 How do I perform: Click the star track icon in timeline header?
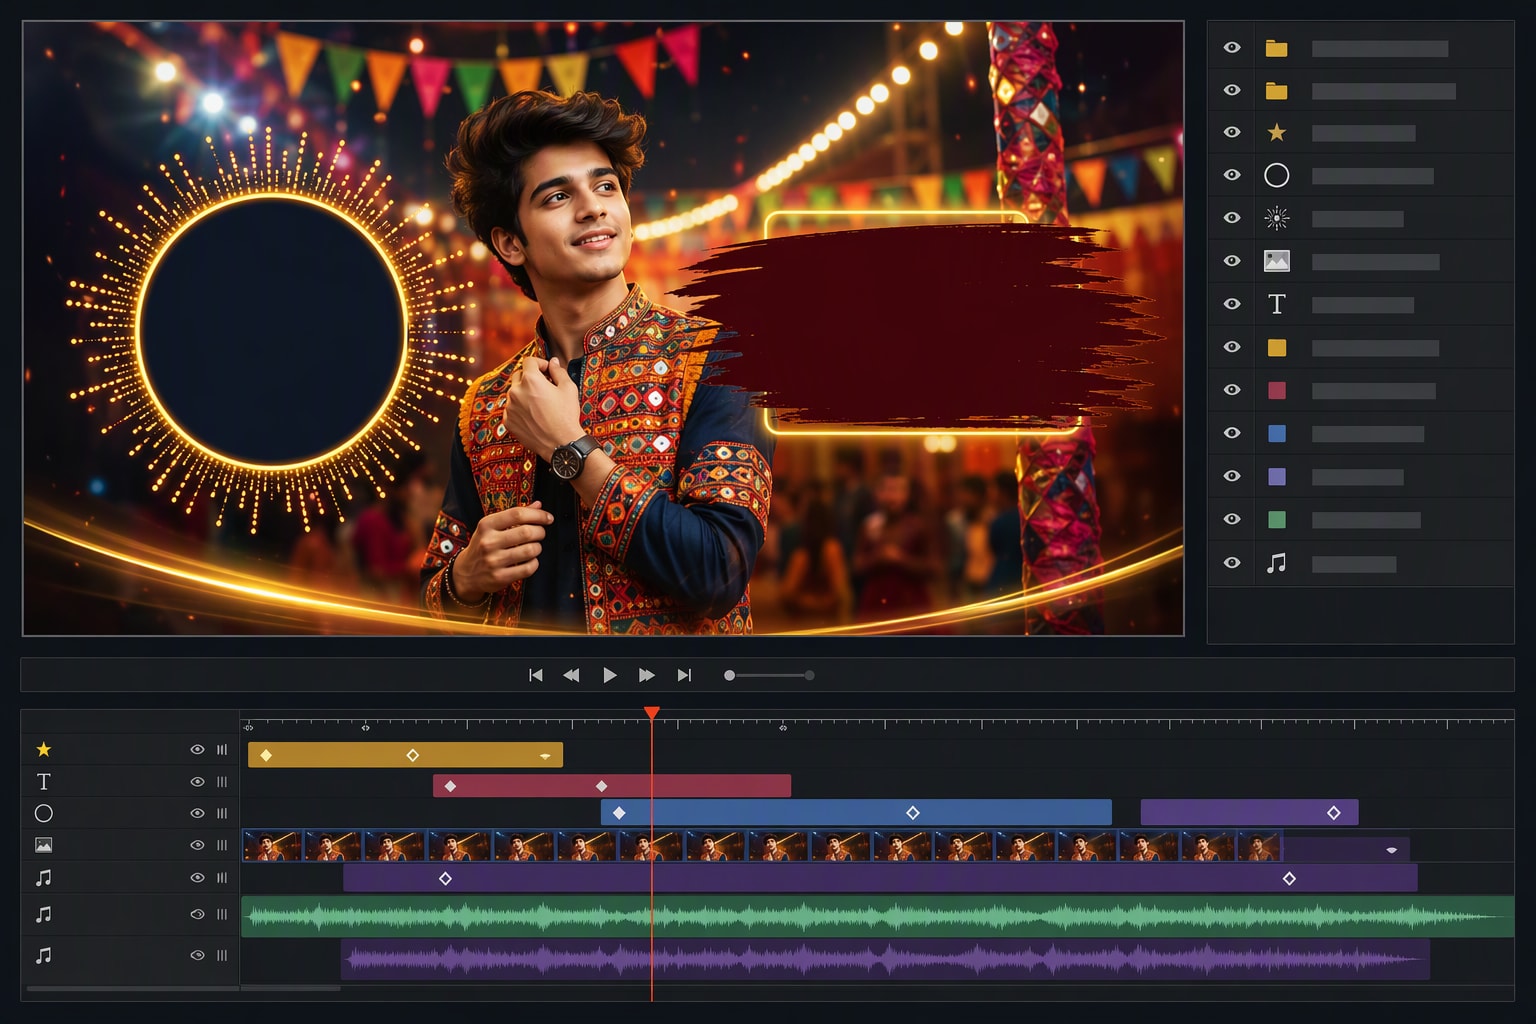43,749
